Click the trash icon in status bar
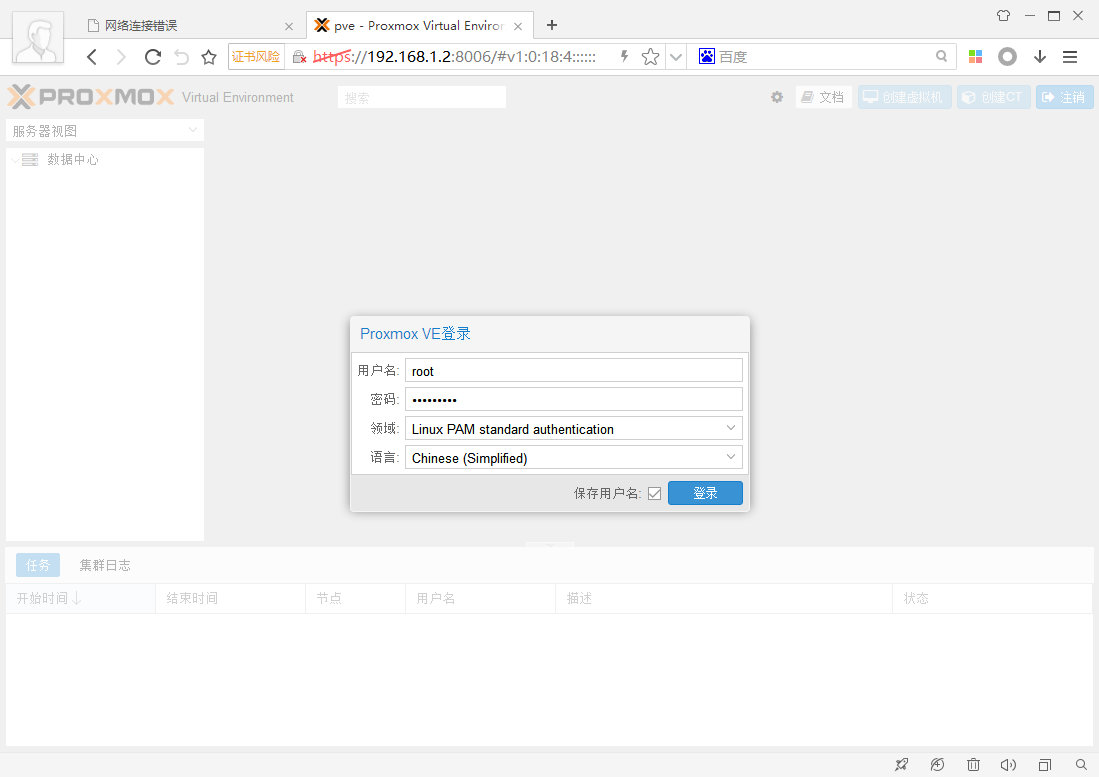This screenshot has height=777, width=1099. point(973,764)
